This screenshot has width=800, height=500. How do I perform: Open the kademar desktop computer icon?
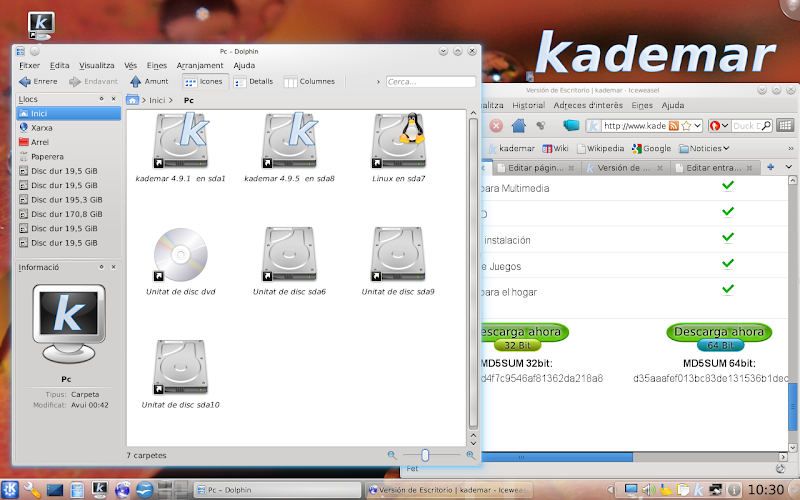point(41,26)
